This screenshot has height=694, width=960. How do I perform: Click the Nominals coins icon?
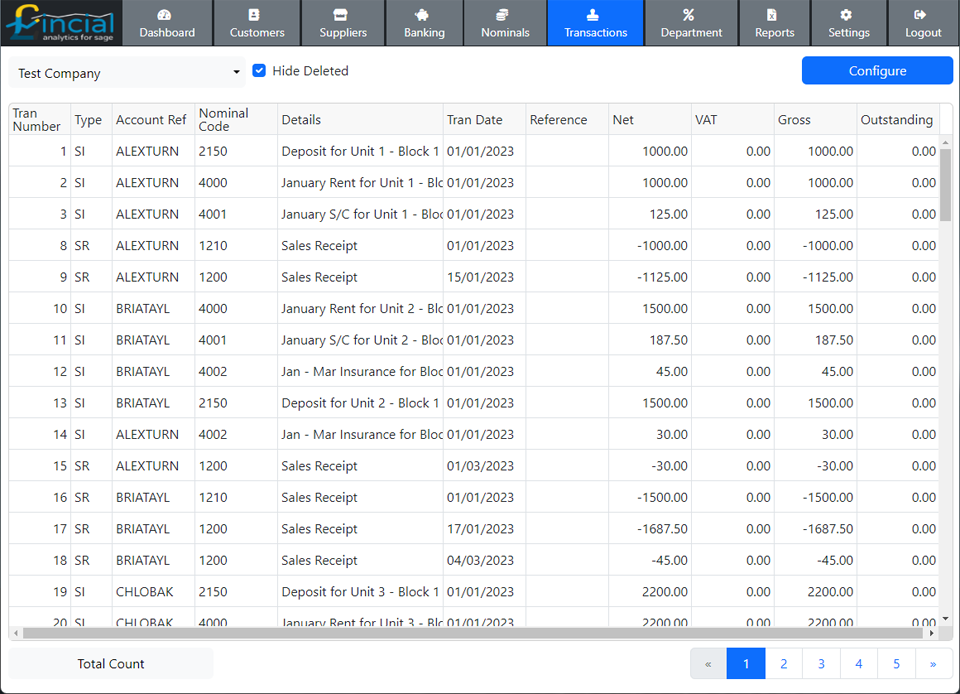(502, 15)
